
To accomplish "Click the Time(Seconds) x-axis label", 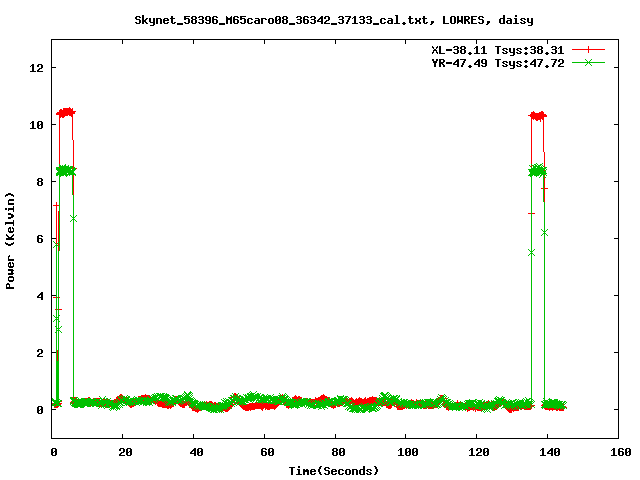I will click(x=334, y=471).
